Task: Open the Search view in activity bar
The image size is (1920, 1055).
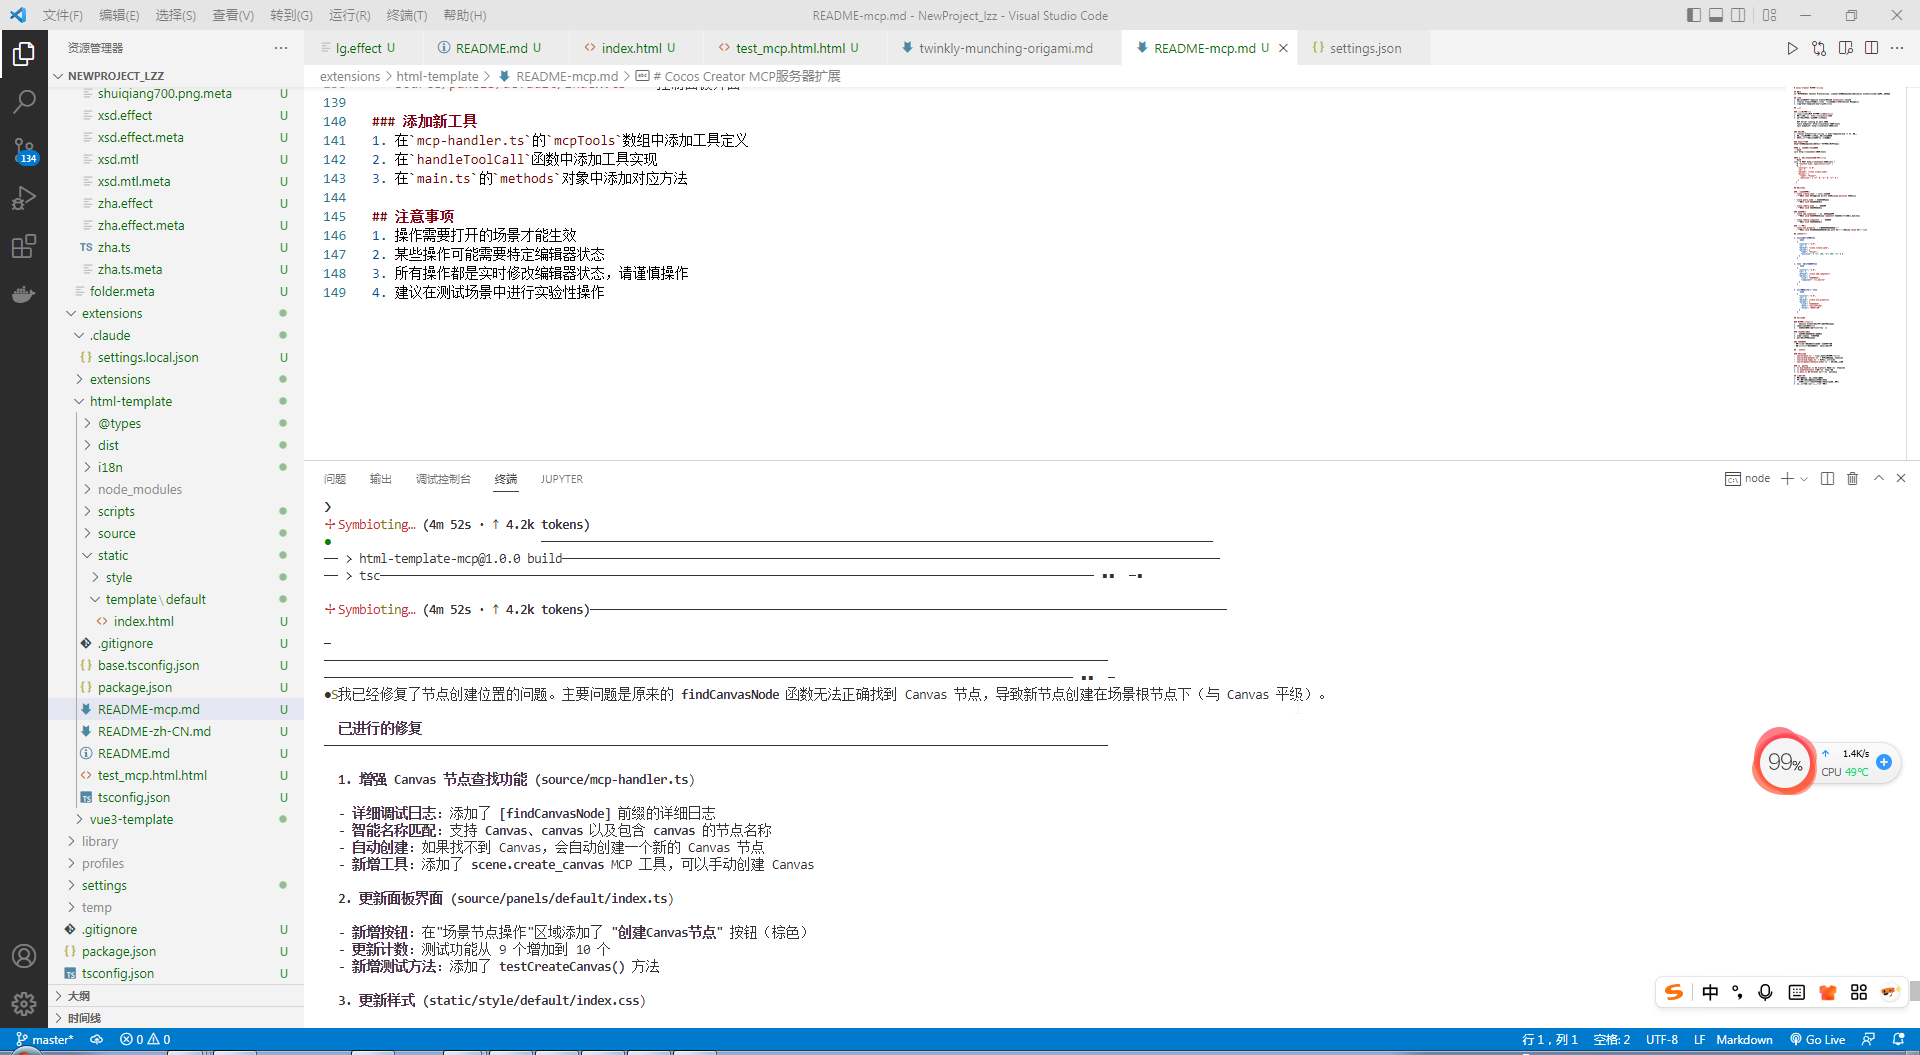Action: click(24, 102)
